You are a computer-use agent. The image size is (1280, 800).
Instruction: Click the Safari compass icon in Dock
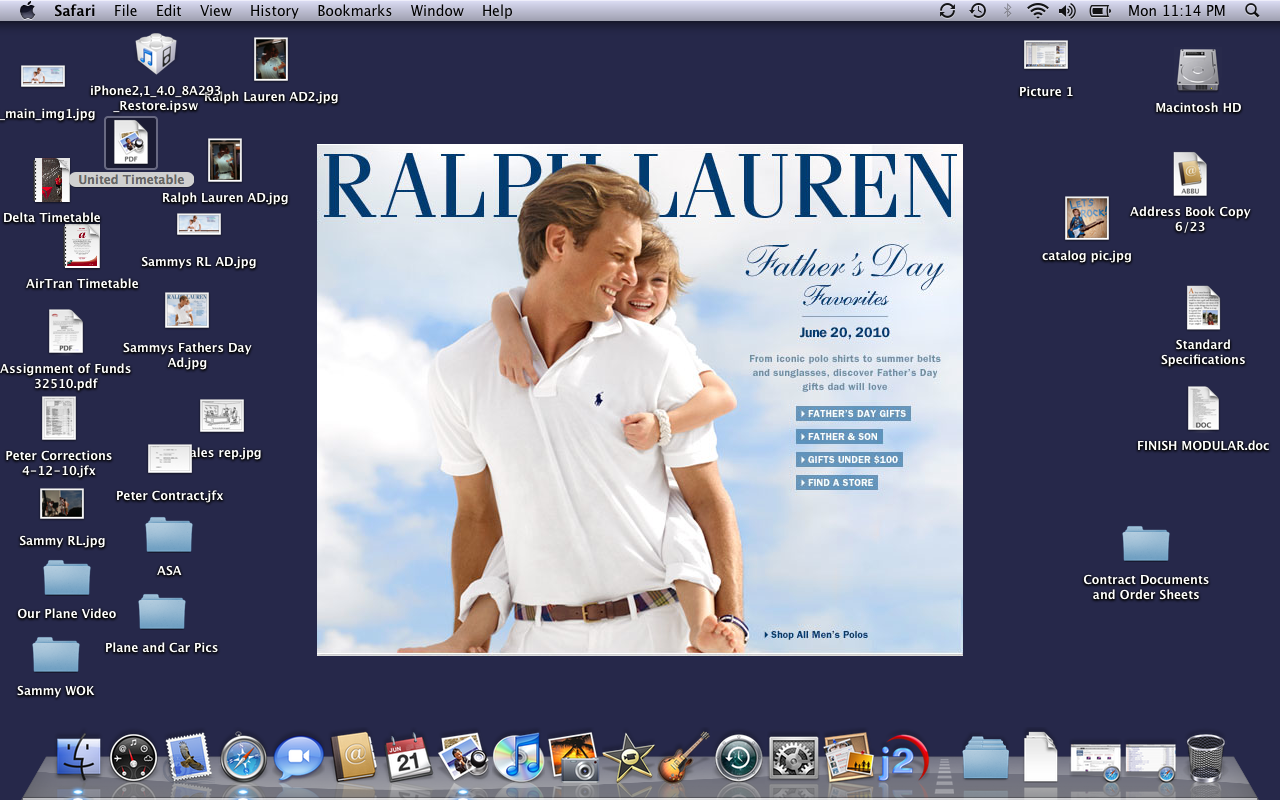[244, 759]
